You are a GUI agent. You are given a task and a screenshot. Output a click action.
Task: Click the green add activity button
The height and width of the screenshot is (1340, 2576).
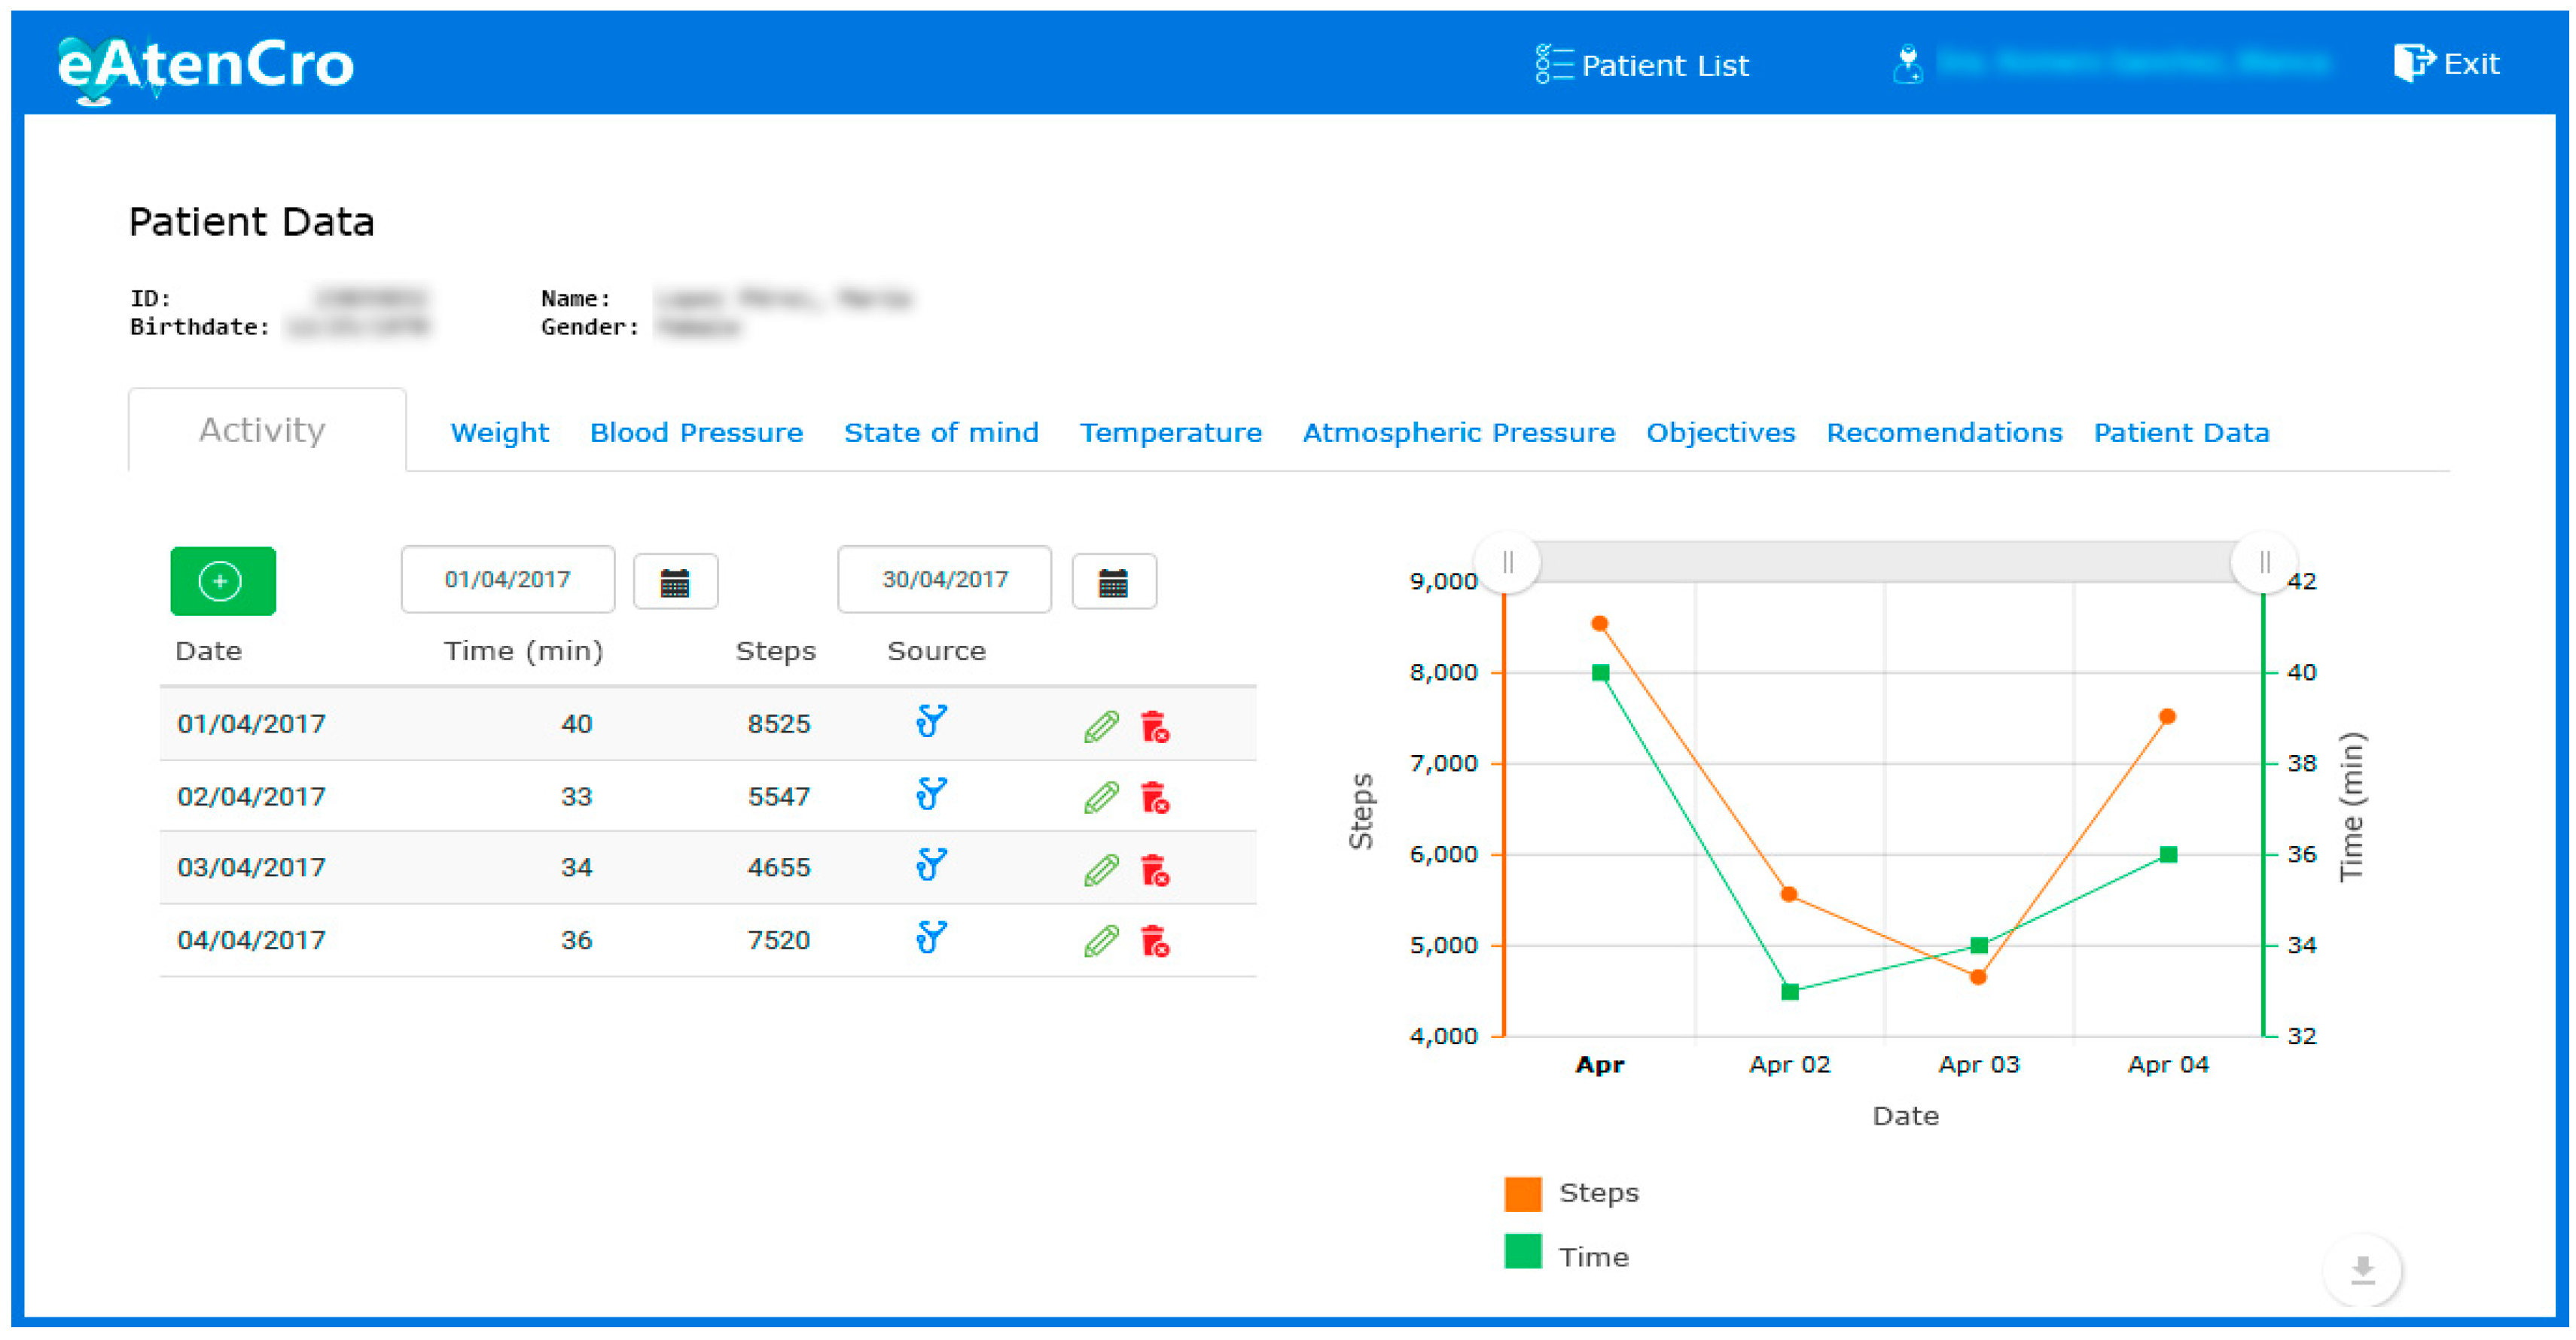tap(222, 581)
